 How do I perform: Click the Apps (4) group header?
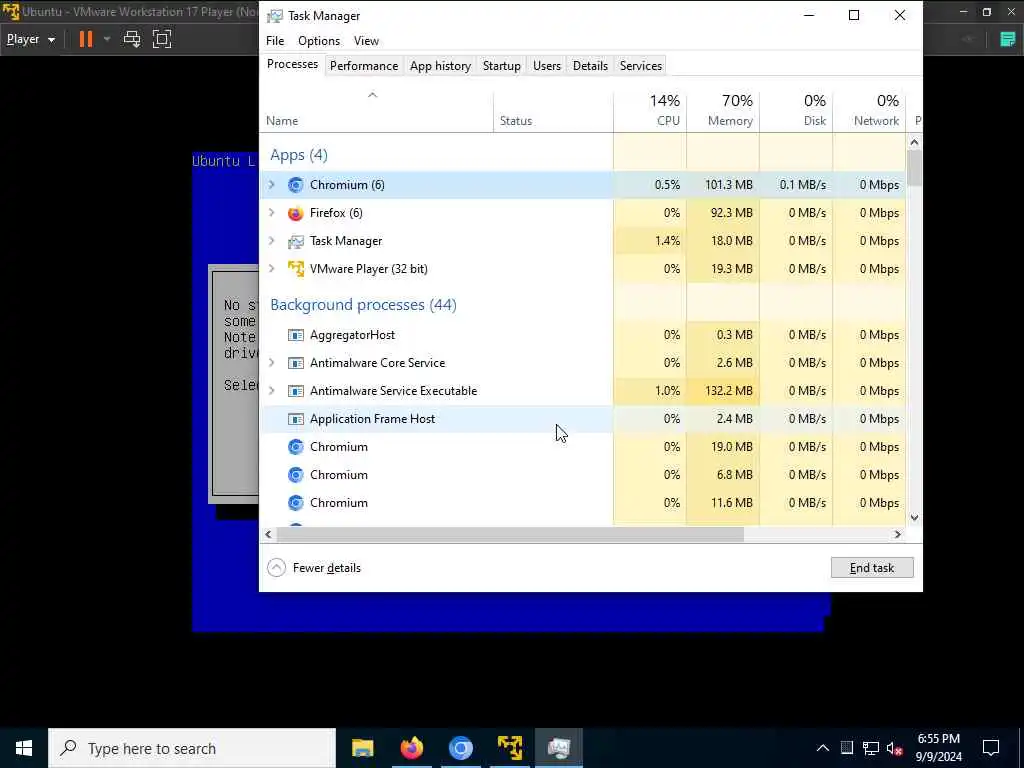click(299, 155)
